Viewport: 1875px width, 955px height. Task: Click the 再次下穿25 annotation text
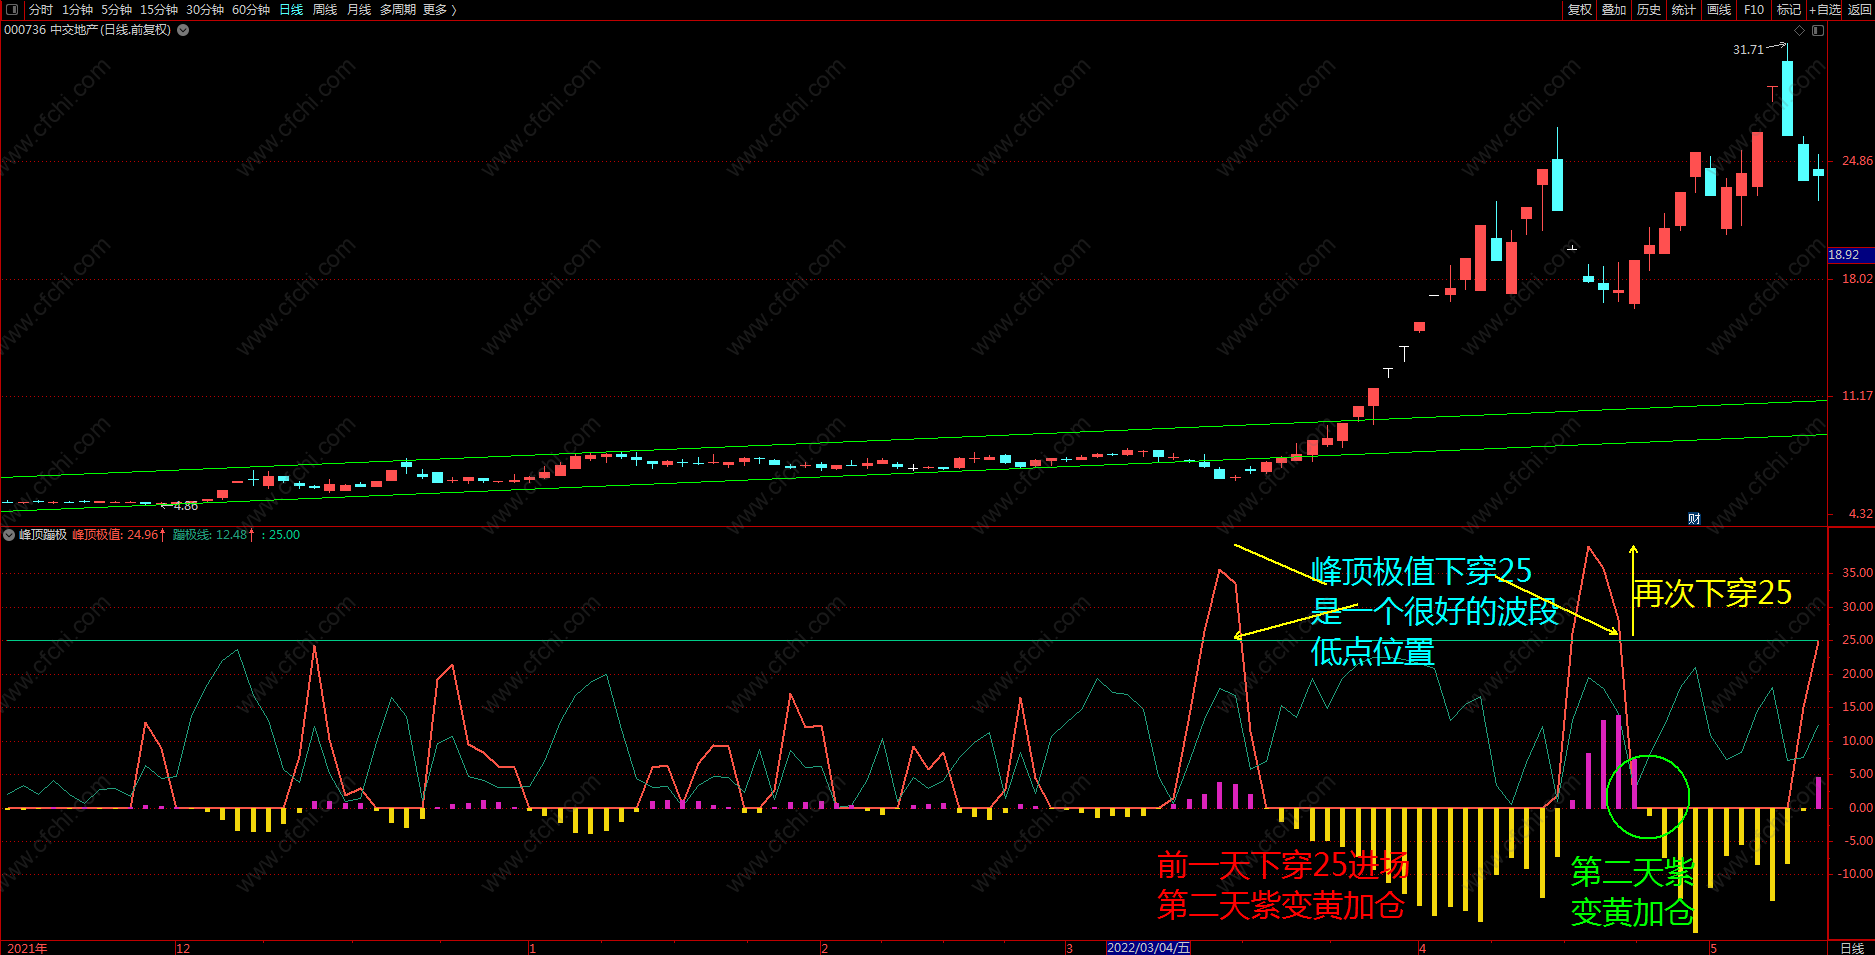point(1713,593)
